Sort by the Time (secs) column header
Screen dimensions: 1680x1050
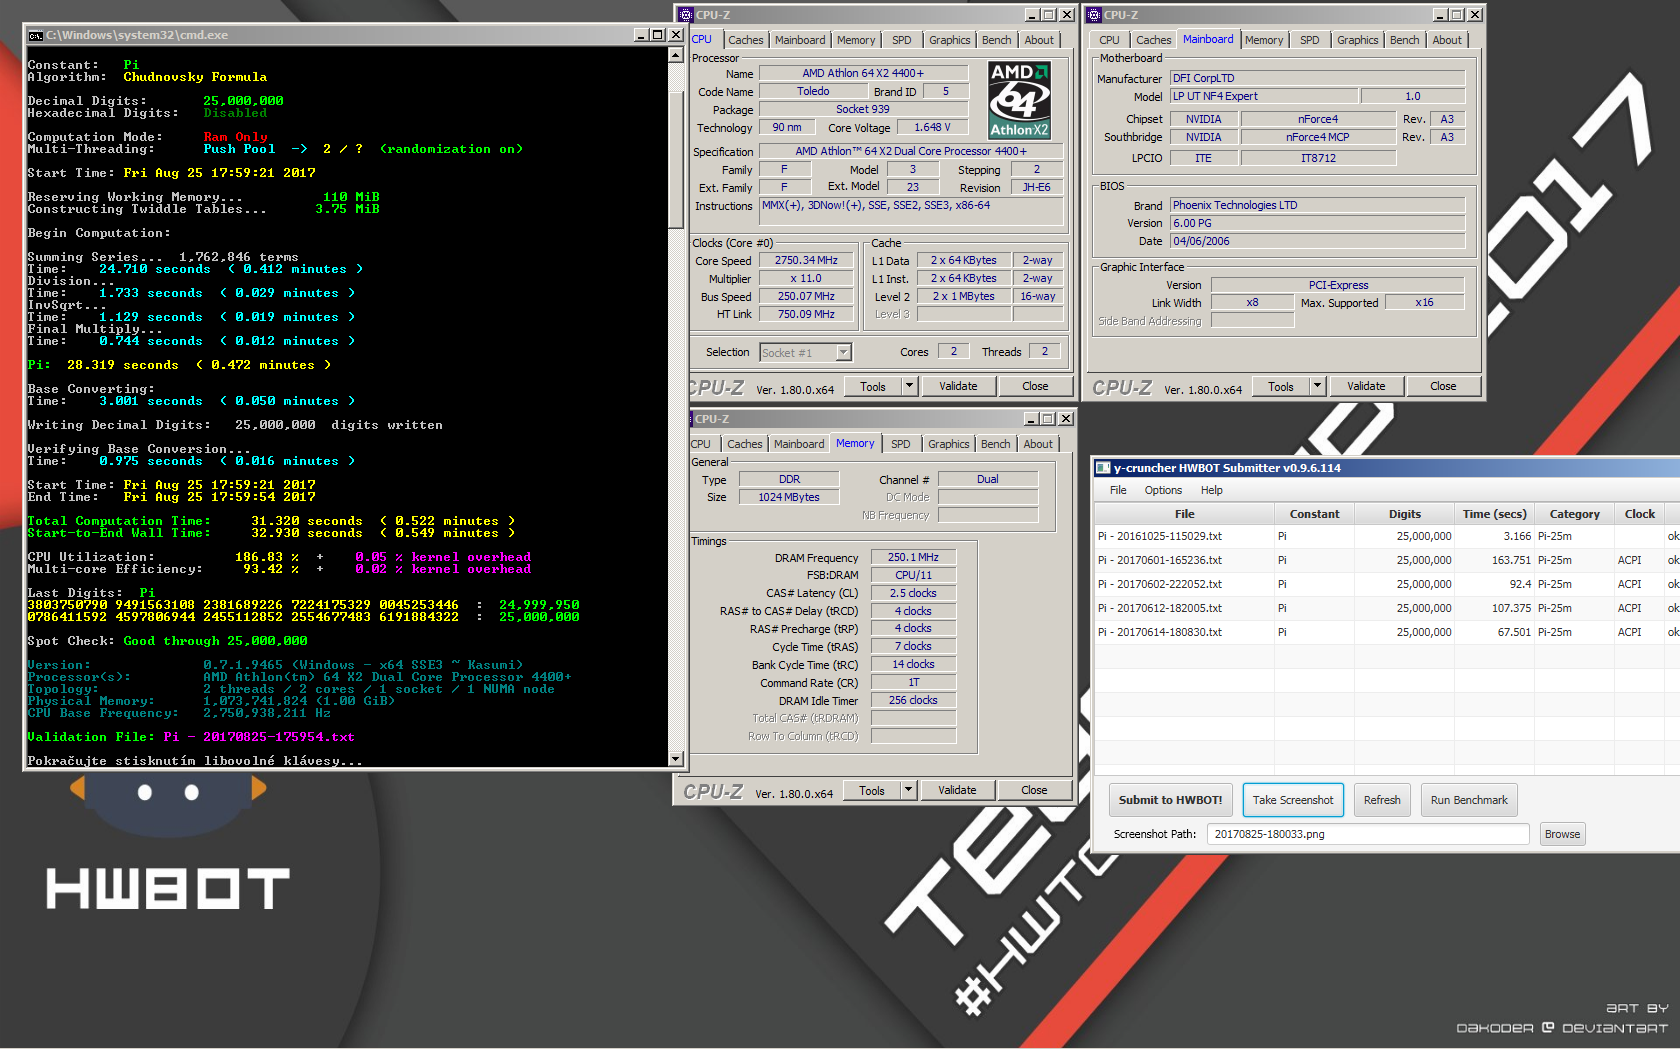pyautogui.click(x=1494, y=514)
